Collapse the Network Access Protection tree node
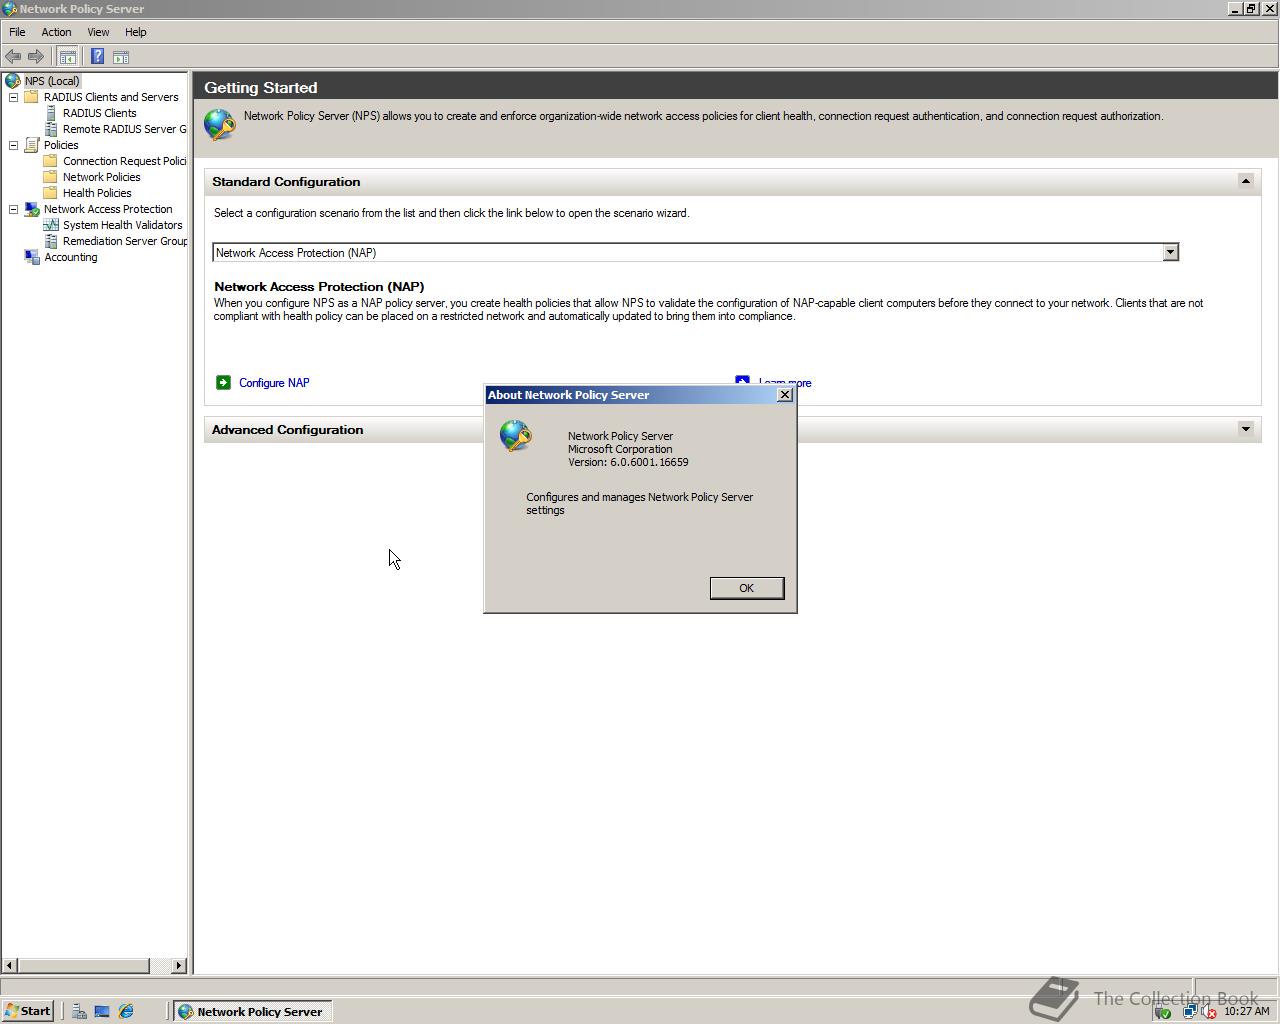Screen dimensions: 1280x1024 point(14,209)
